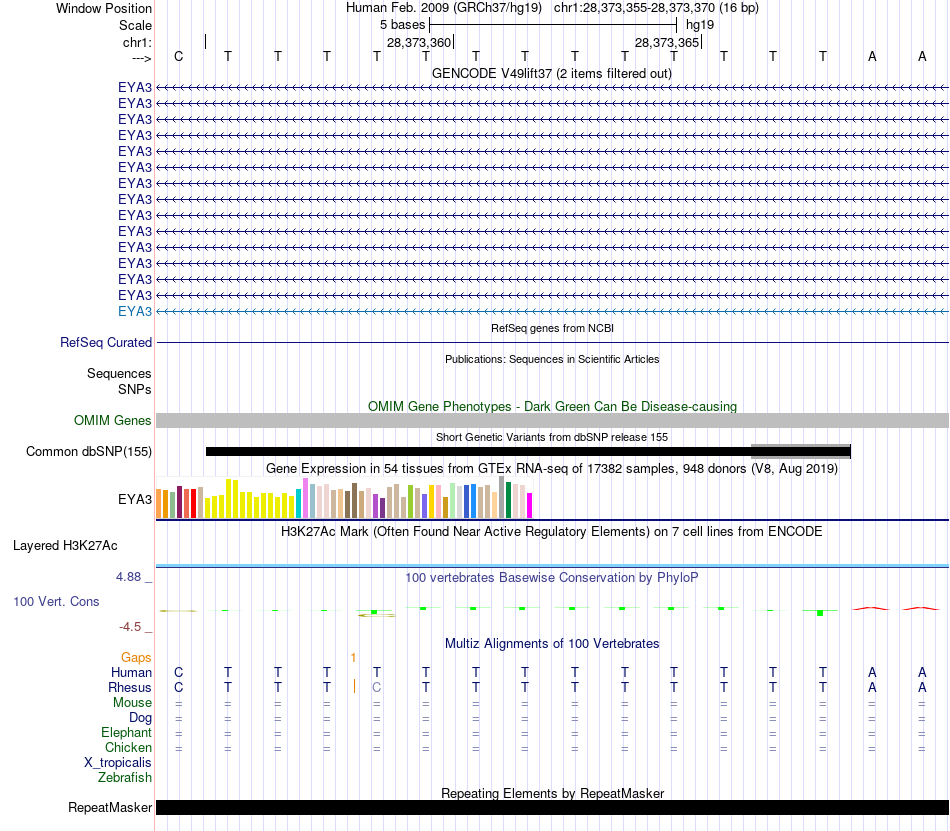Open RefSeq genes from NCBI track title
Viewport: 950px width, 831px height.
click(x=552, y=328)
